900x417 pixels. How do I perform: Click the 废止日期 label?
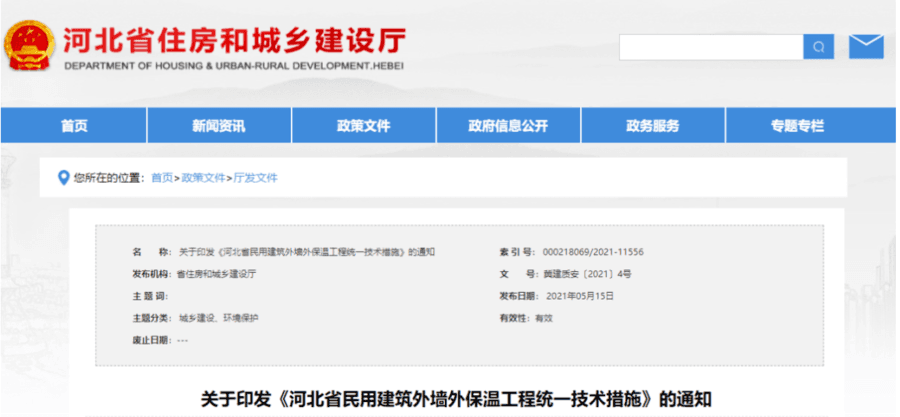pos(152,340)
